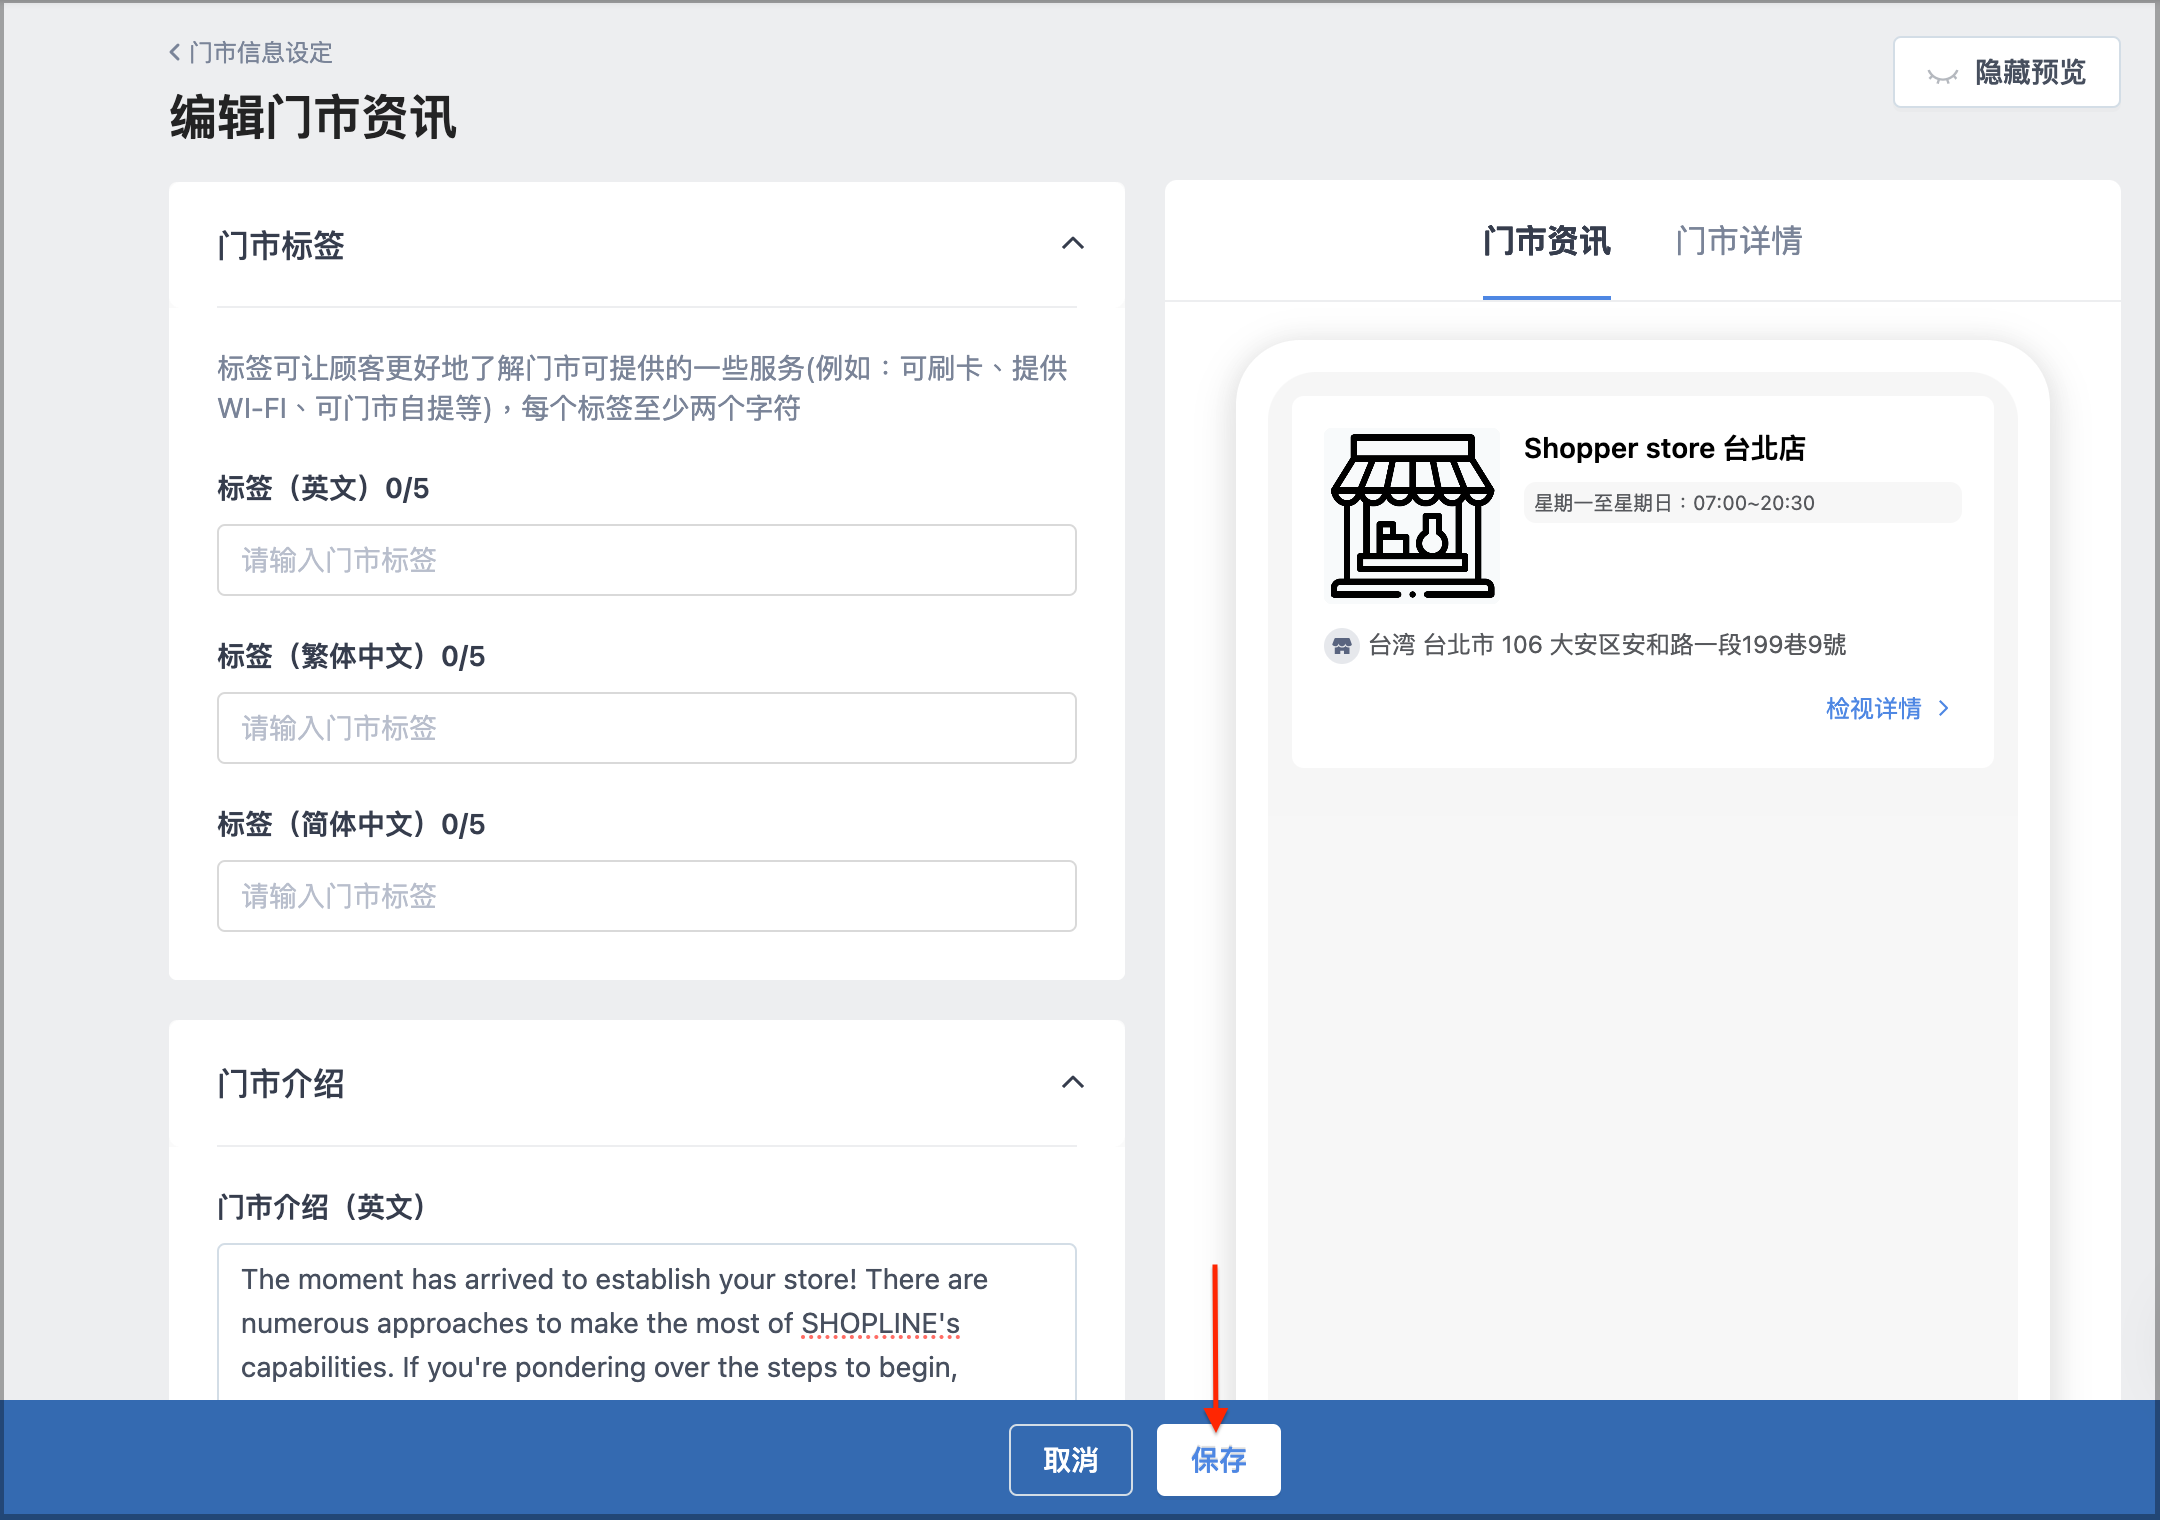Click the store hours 07:00~20:30 badge
2160x1520 pixels.
point(1742,502)
